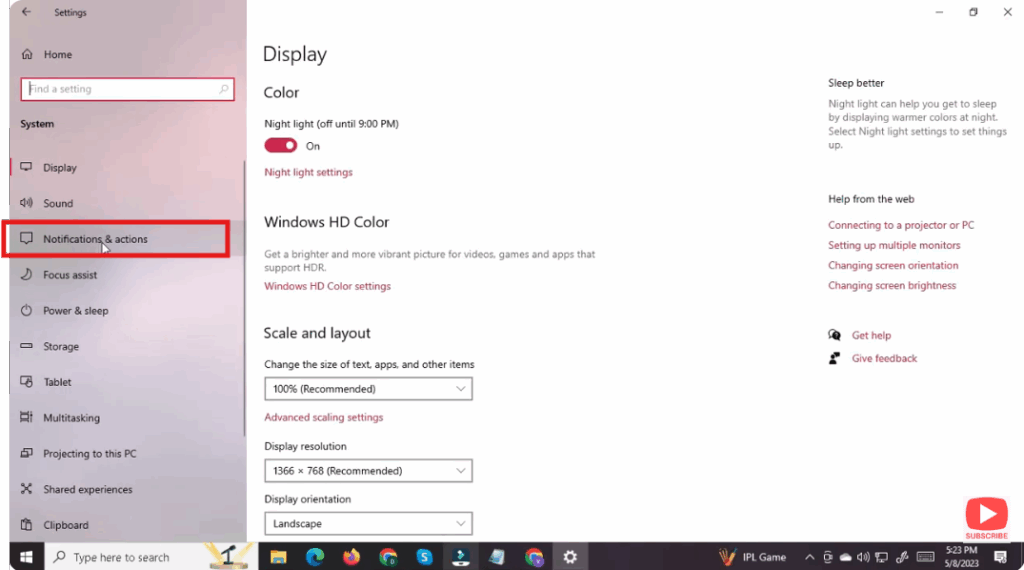Go to Multitasking settings page

click(x=71, y=418)
